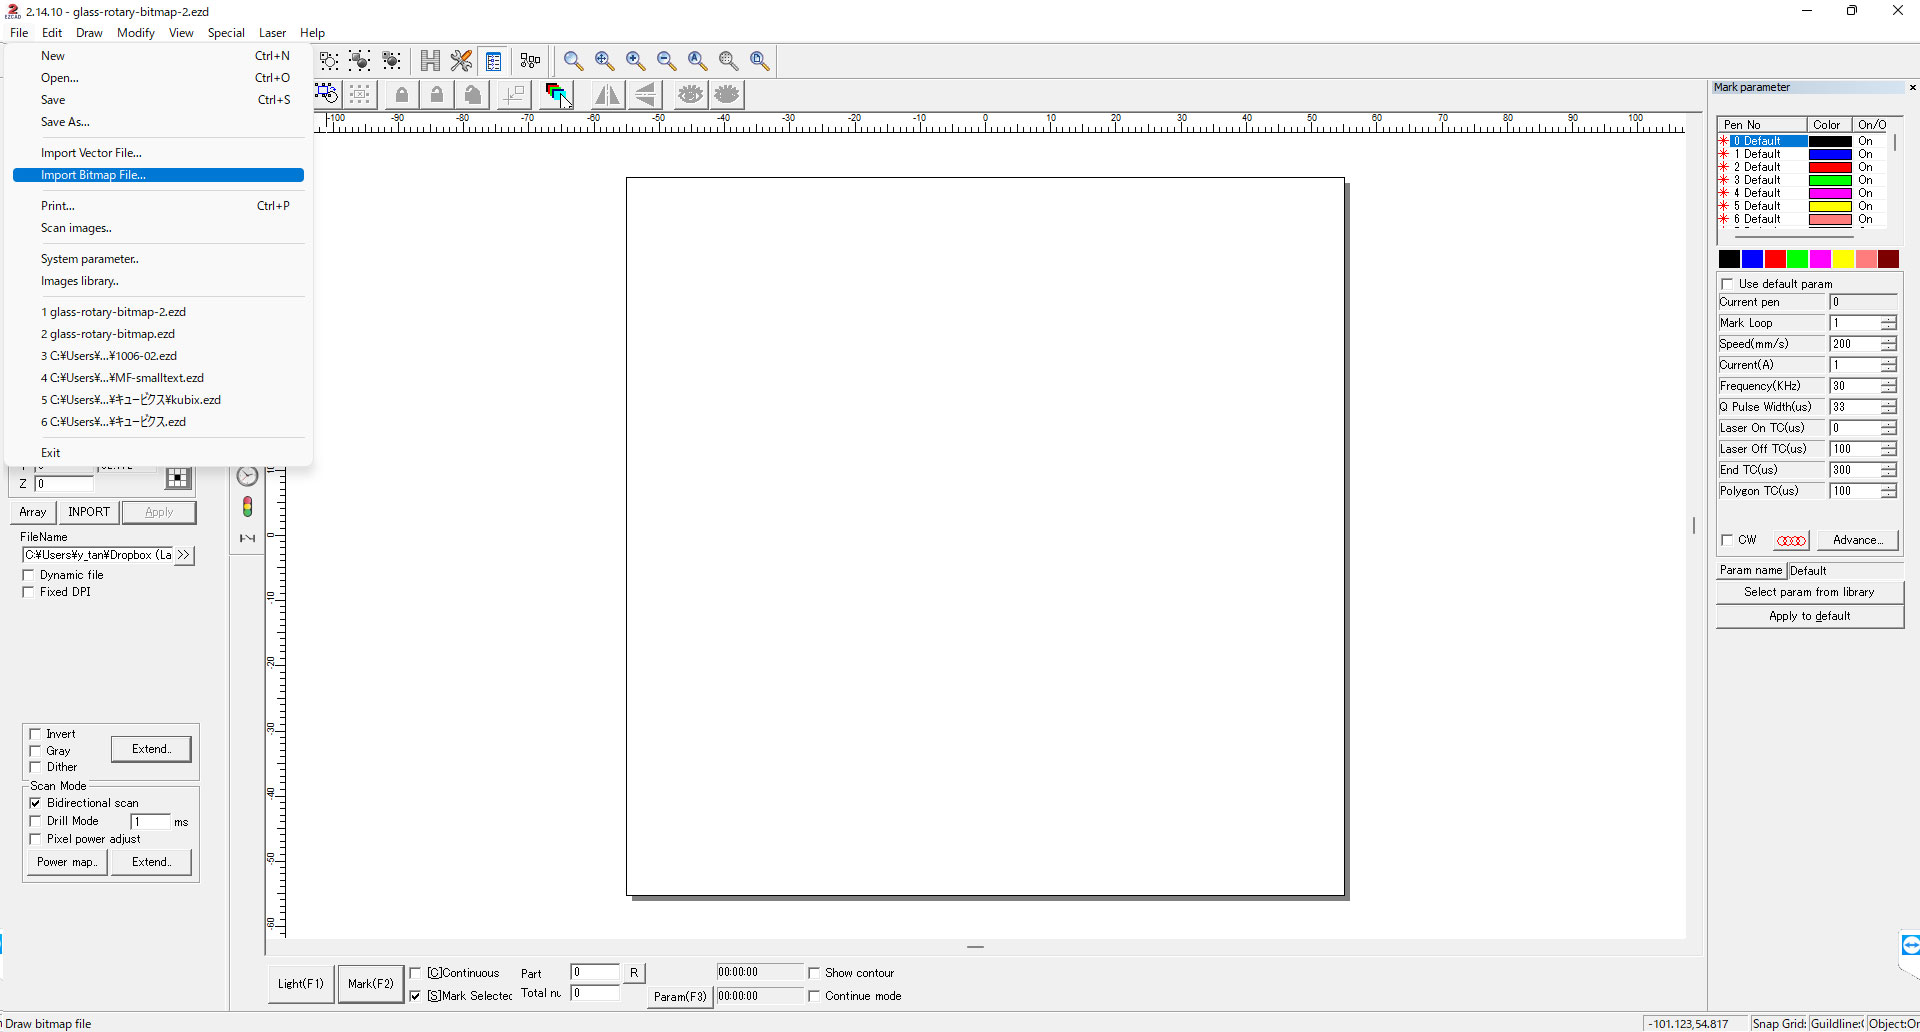Choose Import Bitmap File from File menu
Viewport: 1920px width, 1032px height.
[93, 175]
